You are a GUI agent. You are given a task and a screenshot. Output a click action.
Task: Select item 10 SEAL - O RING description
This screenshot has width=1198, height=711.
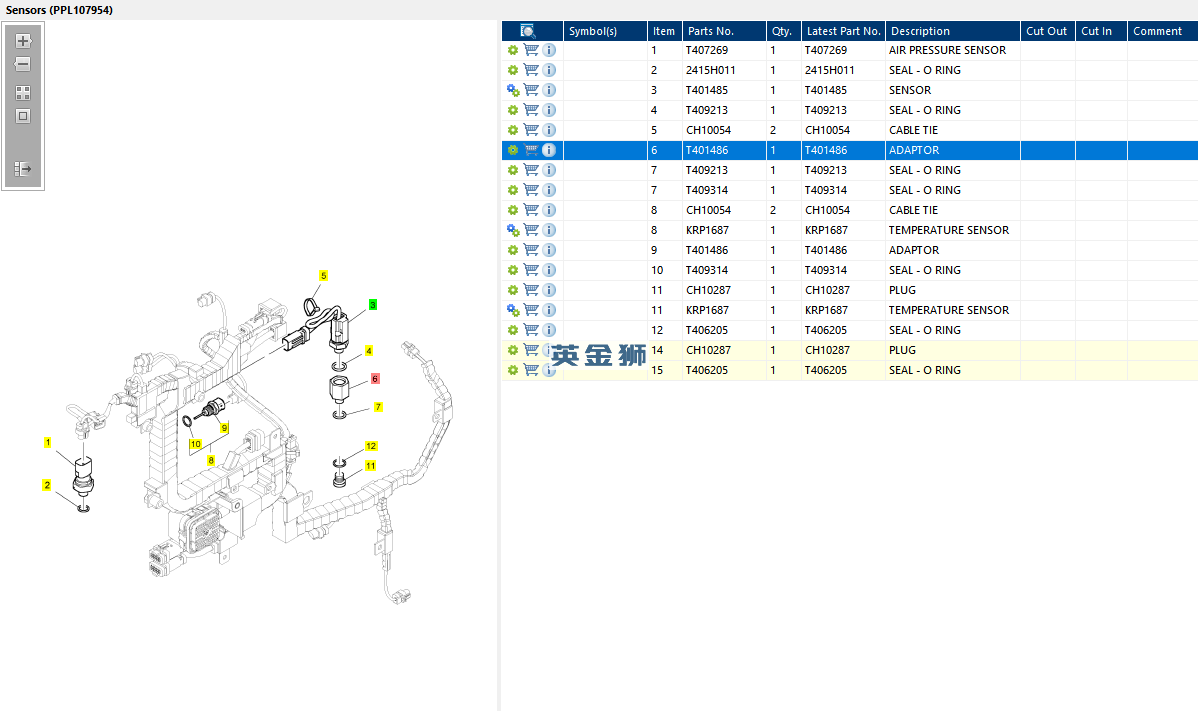click(953, 270)
